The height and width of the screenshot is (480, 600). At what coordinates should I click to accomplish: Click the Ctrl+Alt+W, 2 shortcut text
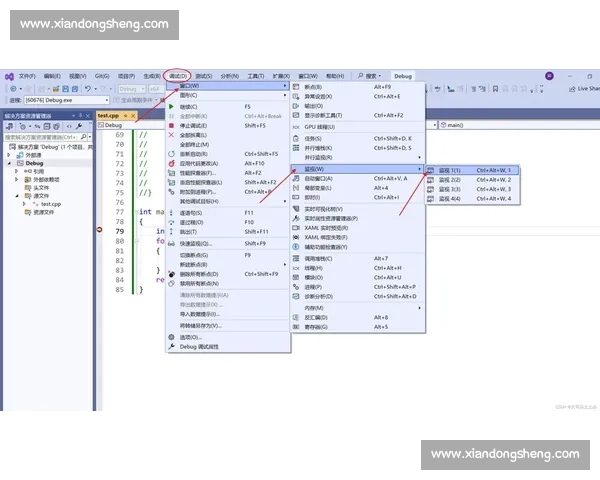click(x=494, y=180)
